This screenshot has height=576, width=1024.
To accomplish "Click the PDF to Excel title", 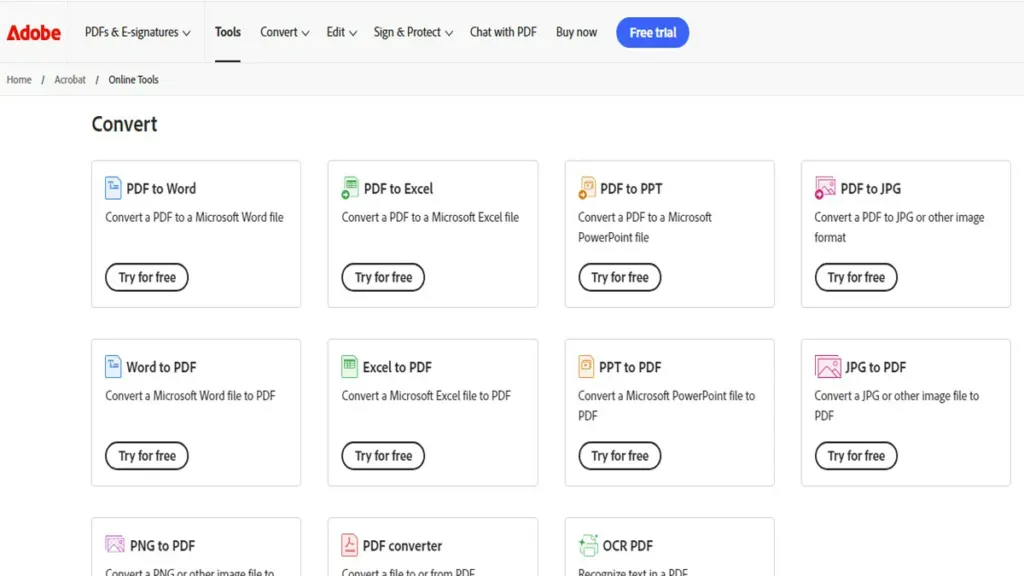I will 398,189.
